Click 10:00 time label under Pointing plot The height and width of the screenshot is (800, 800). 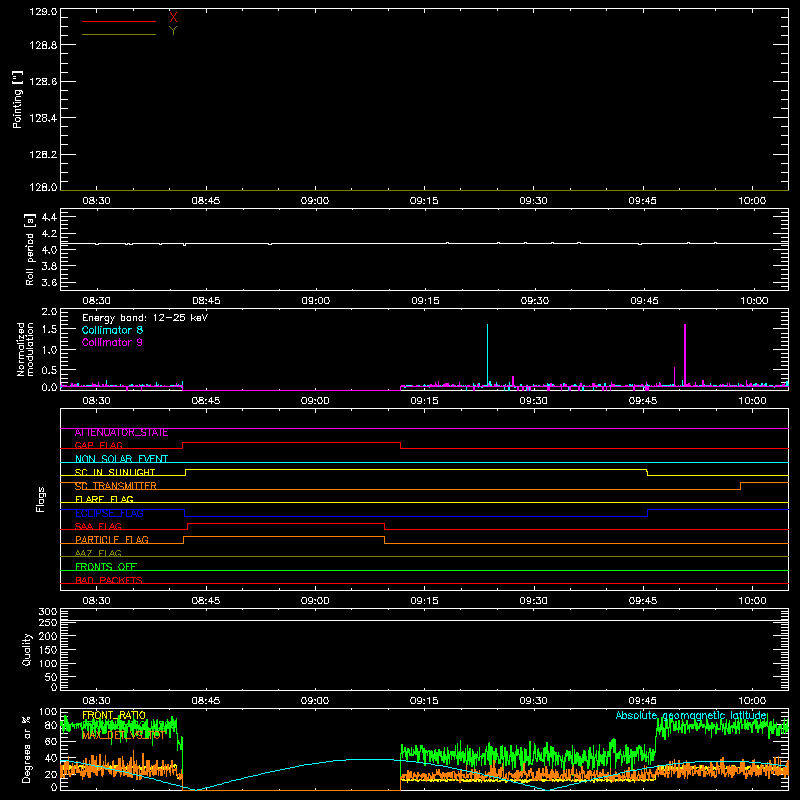752,201
